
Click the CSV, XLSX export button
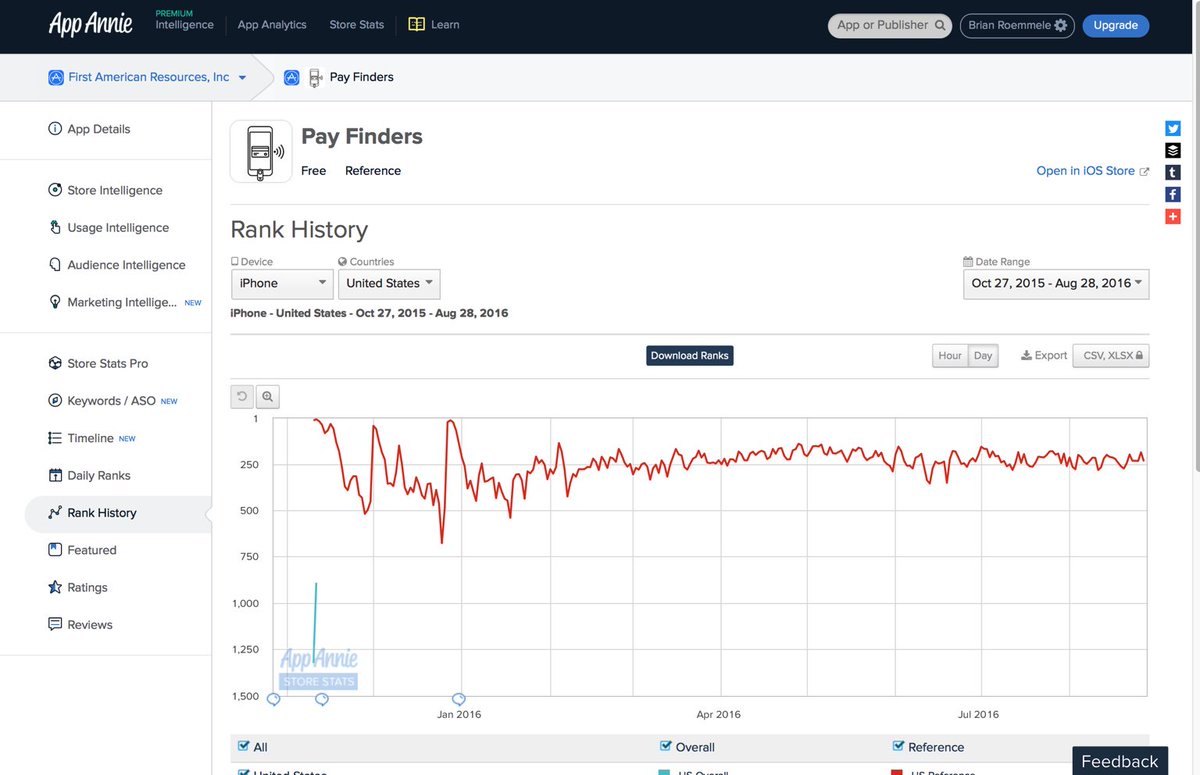[x=1111, y=355]
